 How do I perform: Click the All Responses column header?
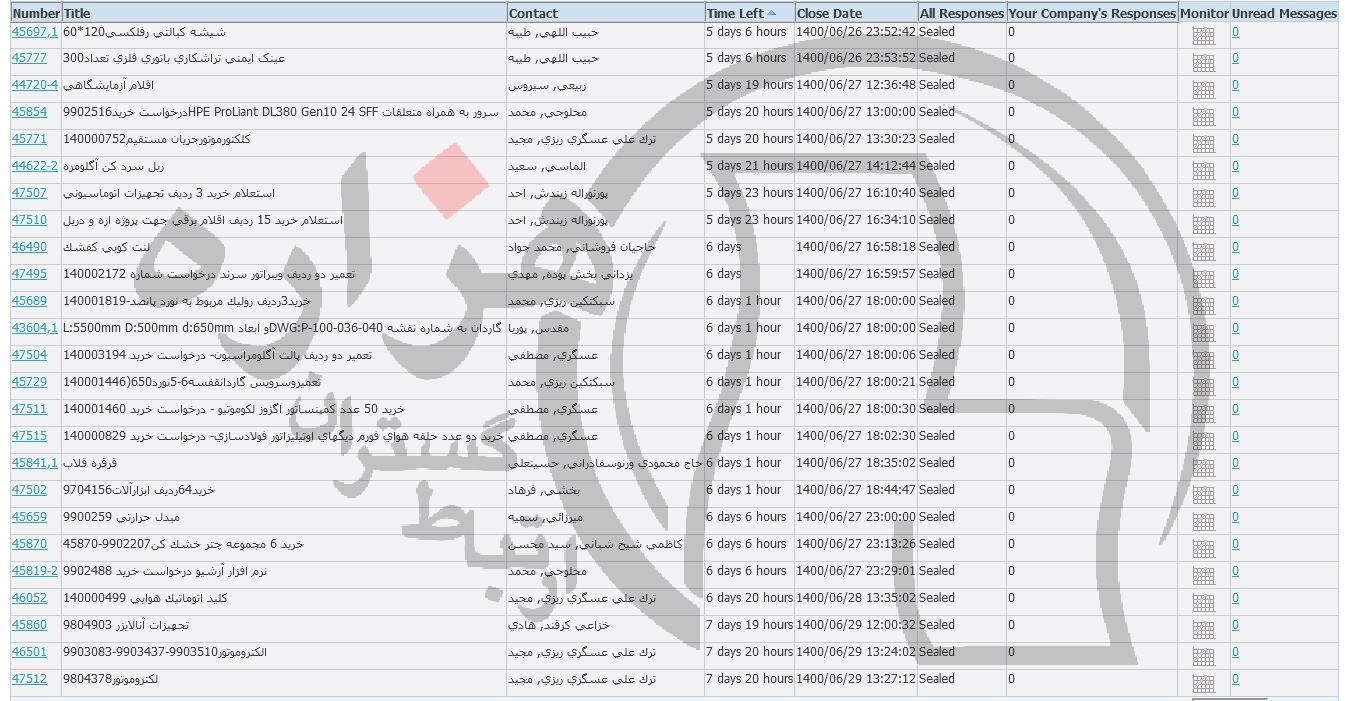point(961,13)
